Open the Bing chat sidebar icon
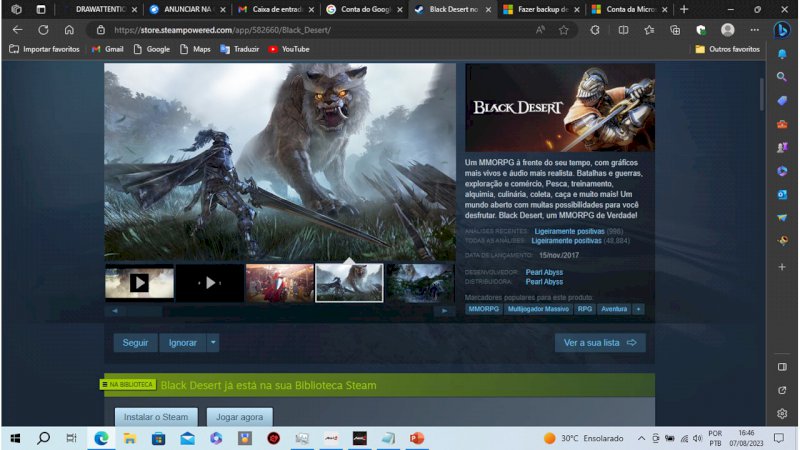 782,30
